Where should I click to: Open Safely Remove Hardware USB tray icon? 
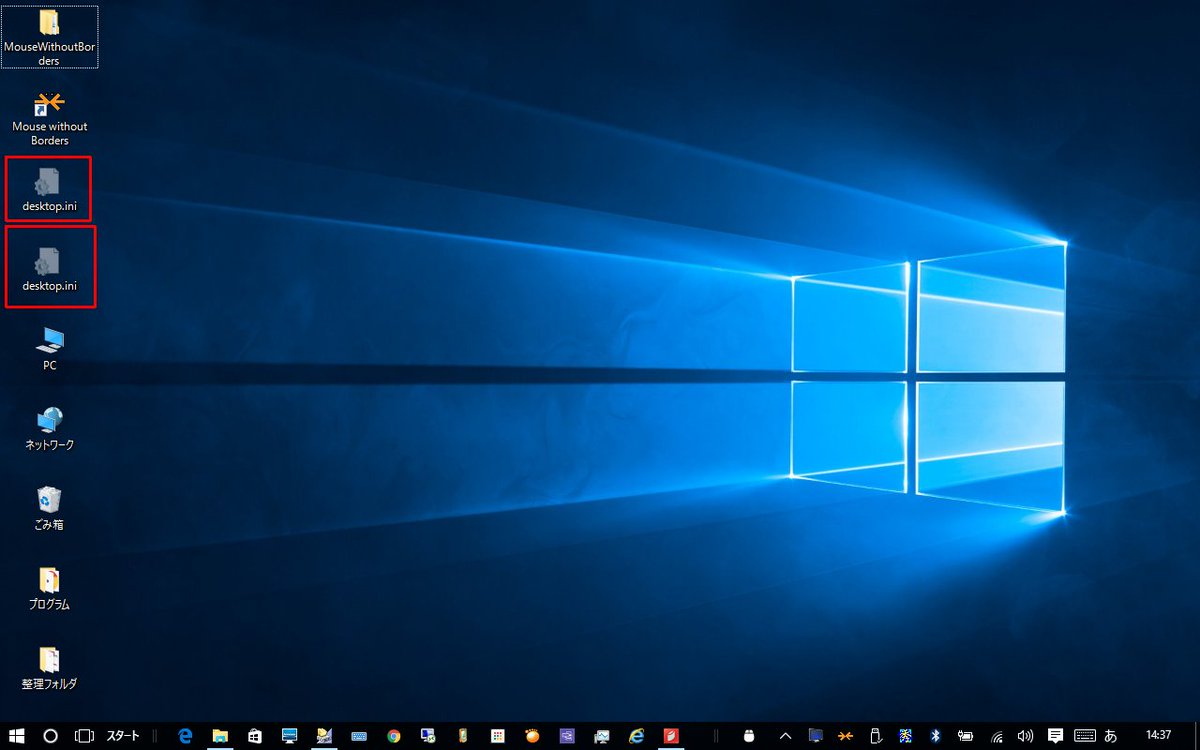pyautogui.click(x=876, y=735)
